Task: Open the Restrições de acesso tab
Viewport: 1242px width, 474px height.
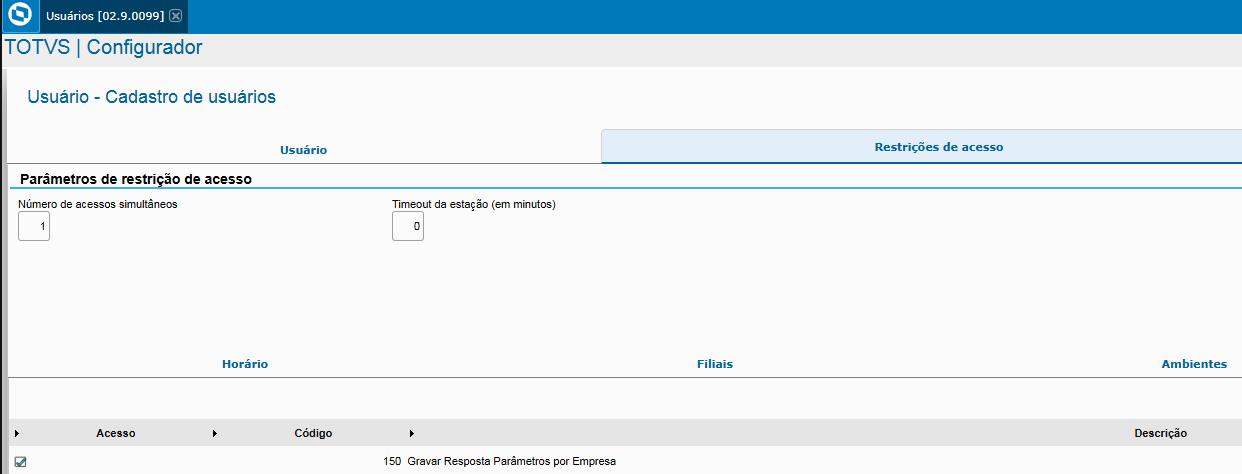Action: click(939, 146)
